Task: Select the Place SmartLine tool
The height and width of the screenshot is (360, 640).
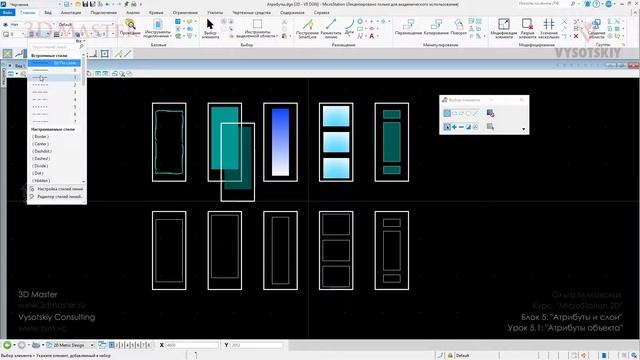Action: [308, 29]
